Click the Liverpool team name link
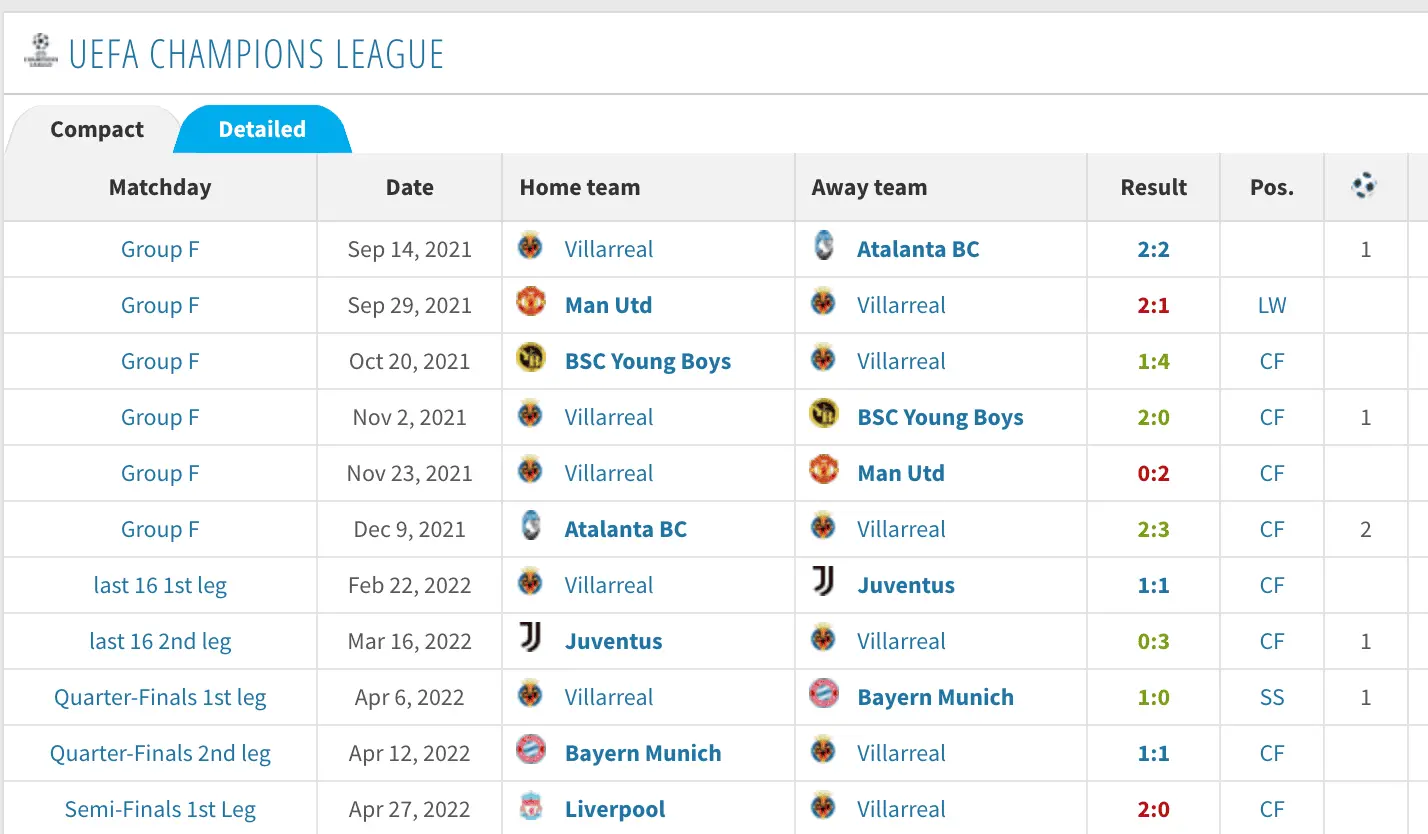 tap(614, 809)
